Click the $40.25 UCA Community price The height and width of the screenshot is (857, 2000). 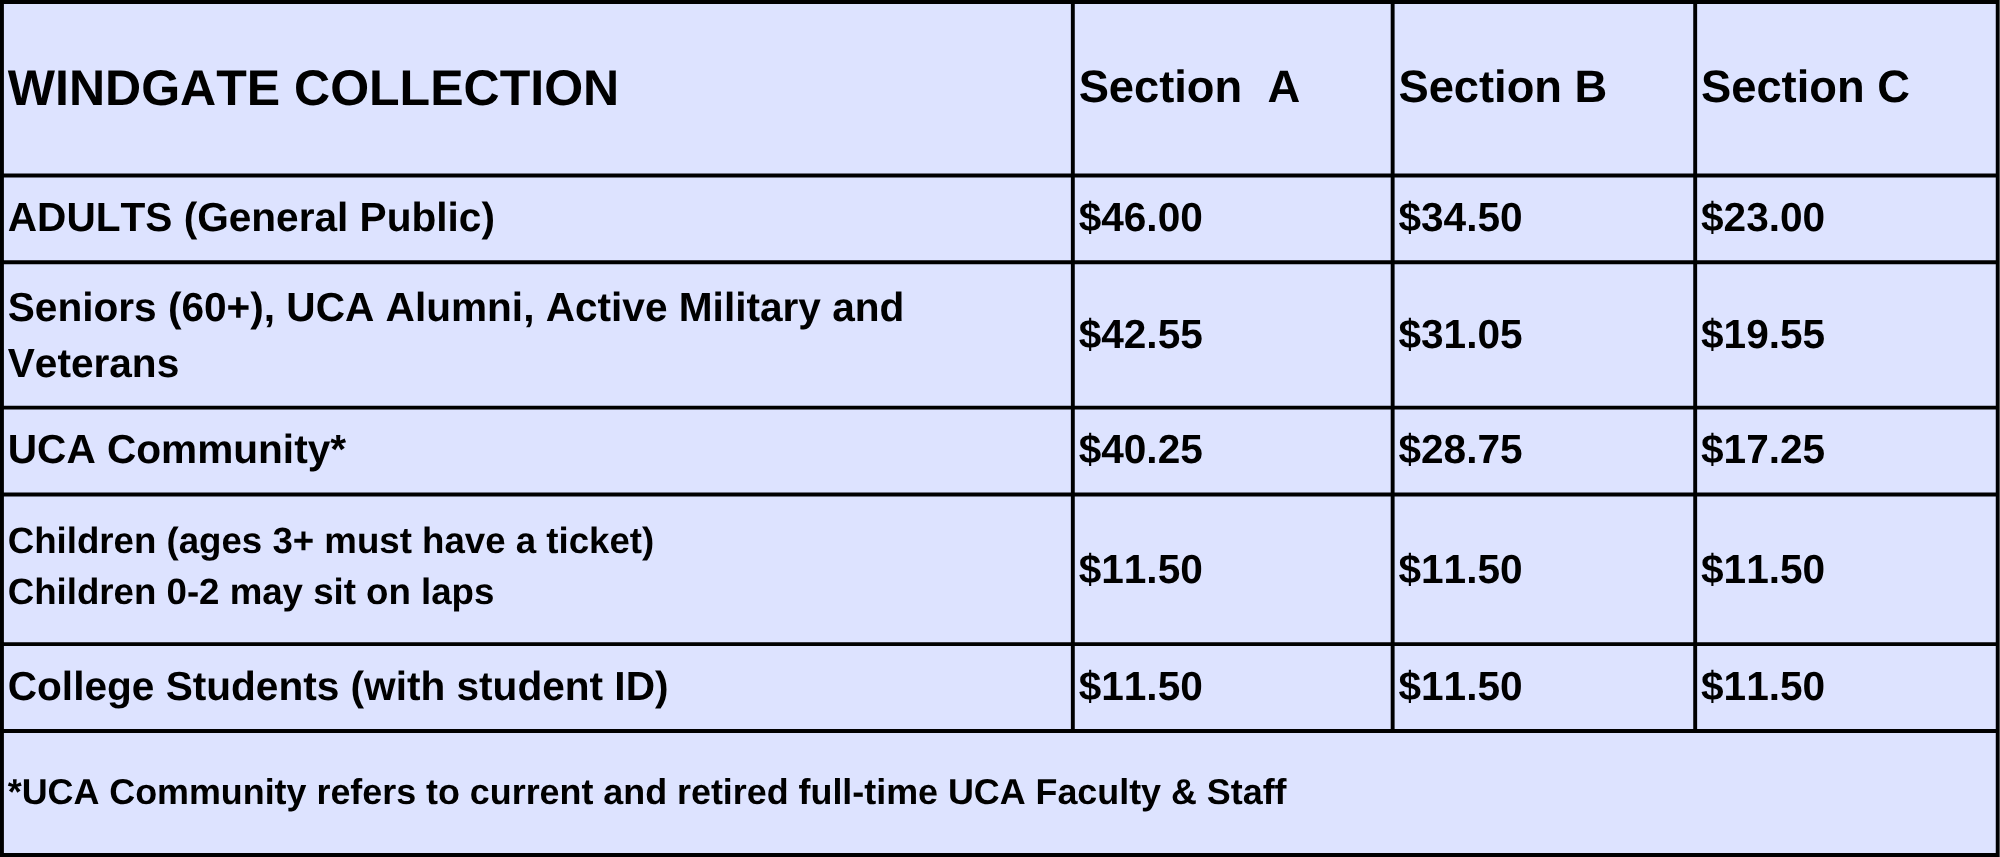click(x=1140, y=450)
